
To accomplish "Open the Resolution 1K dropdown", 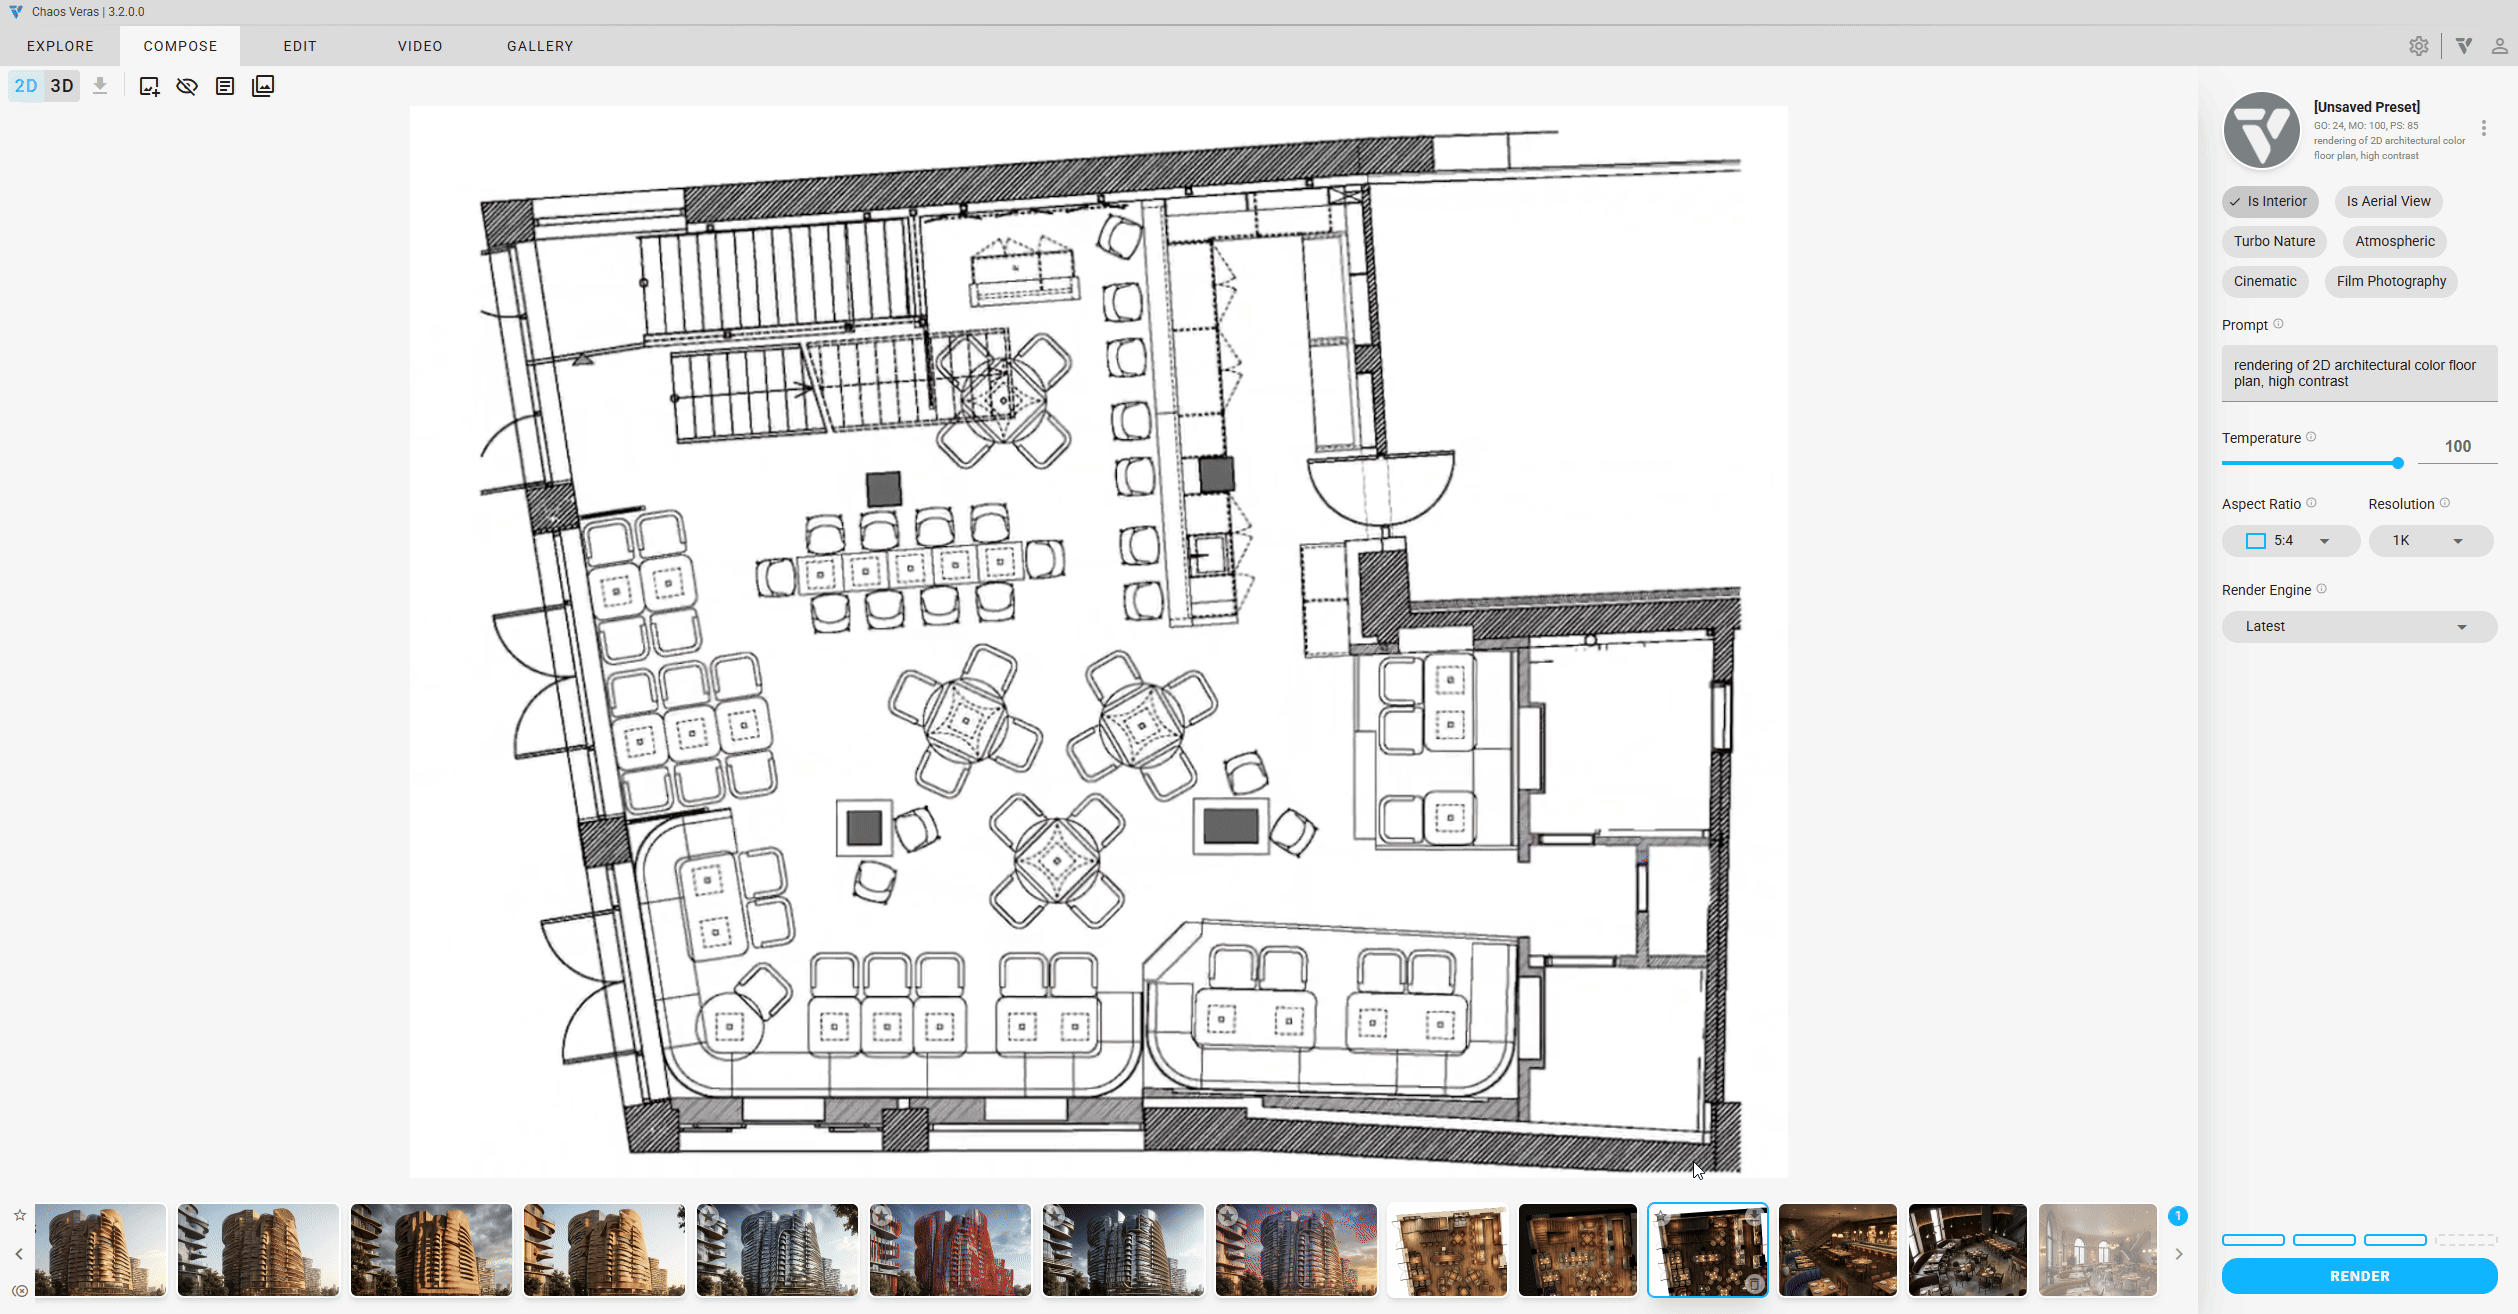I will coord(2429,541).
